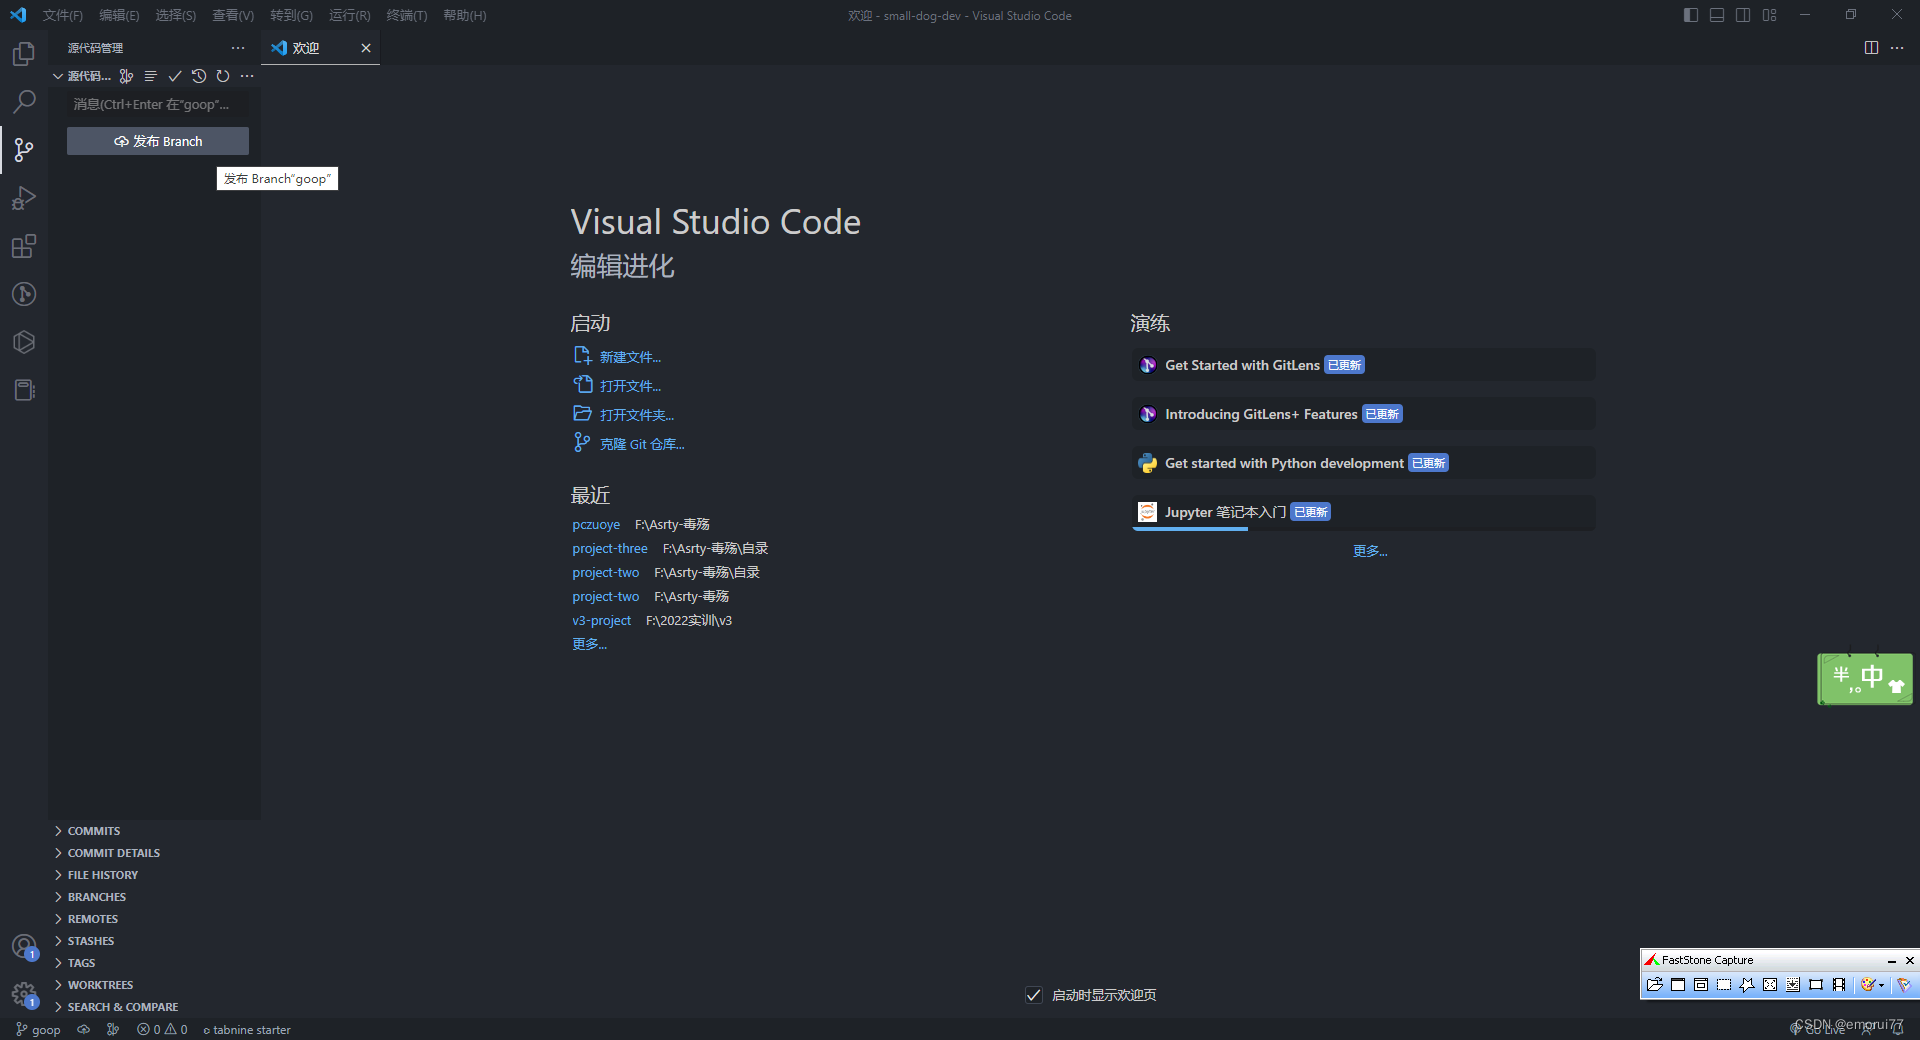Open customize layout icon in title bar
The width and height of the screenshot is (1920, 1040).
point(1770,15)
